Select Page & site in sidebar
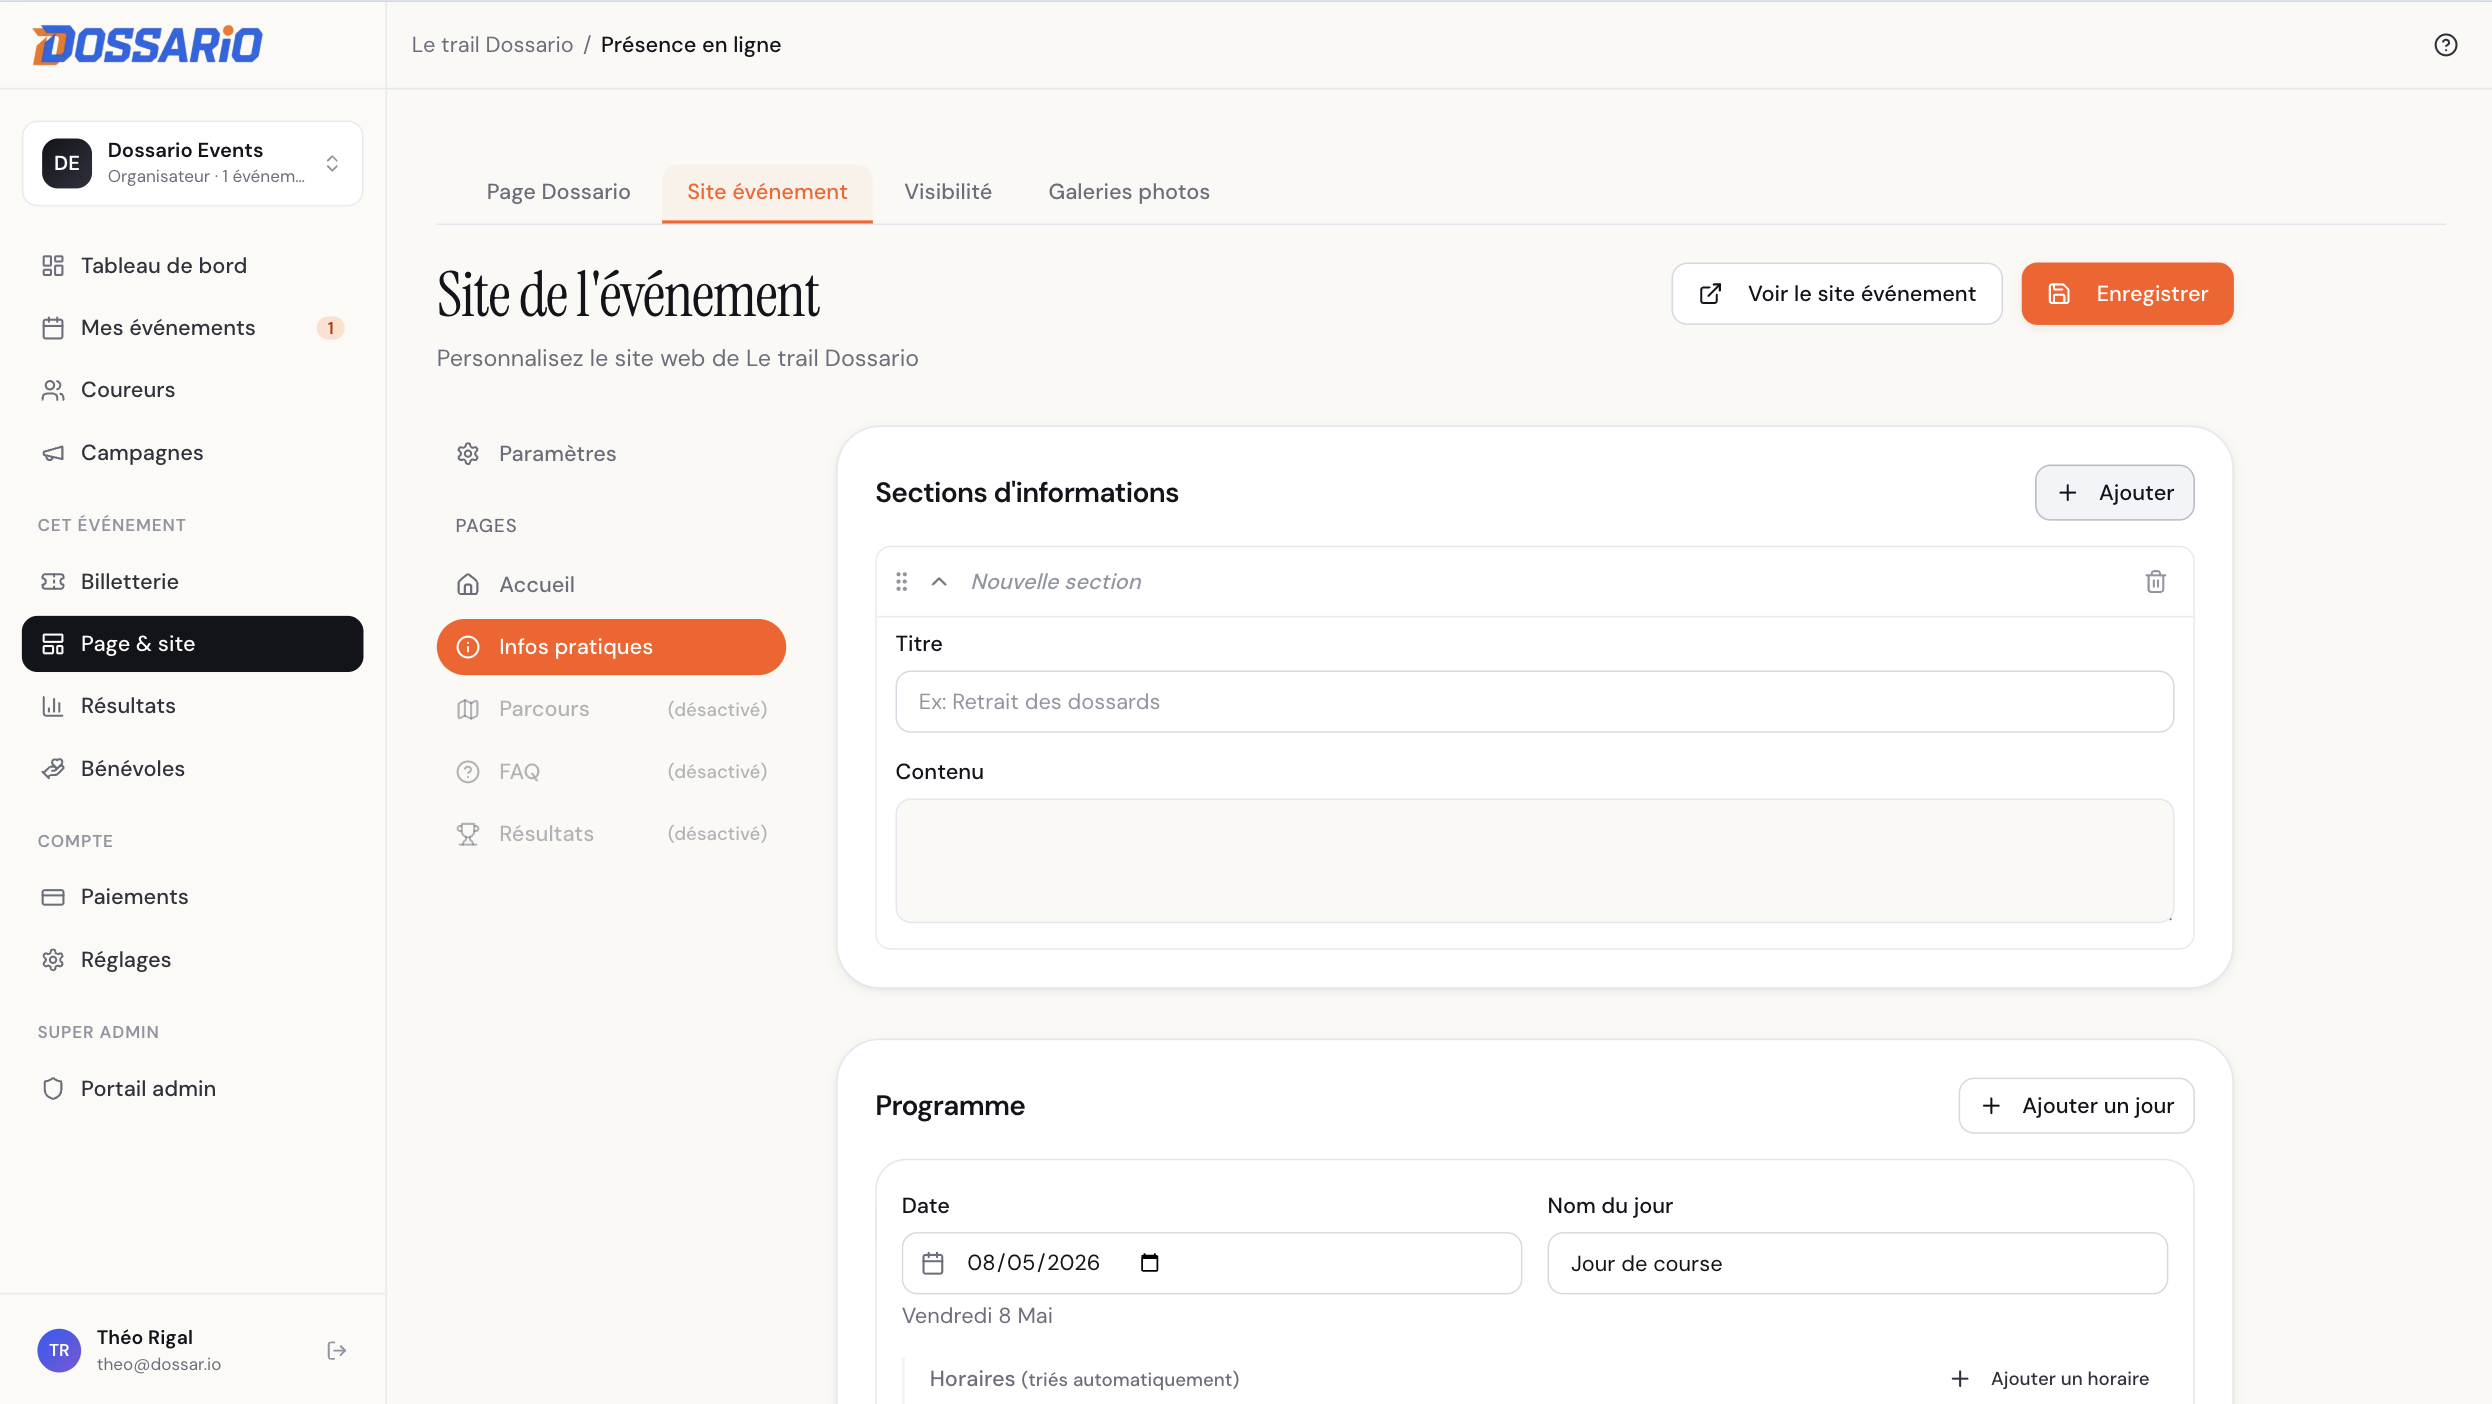Viewport: 2492px width, 1404px height. [x=192, y=644]
